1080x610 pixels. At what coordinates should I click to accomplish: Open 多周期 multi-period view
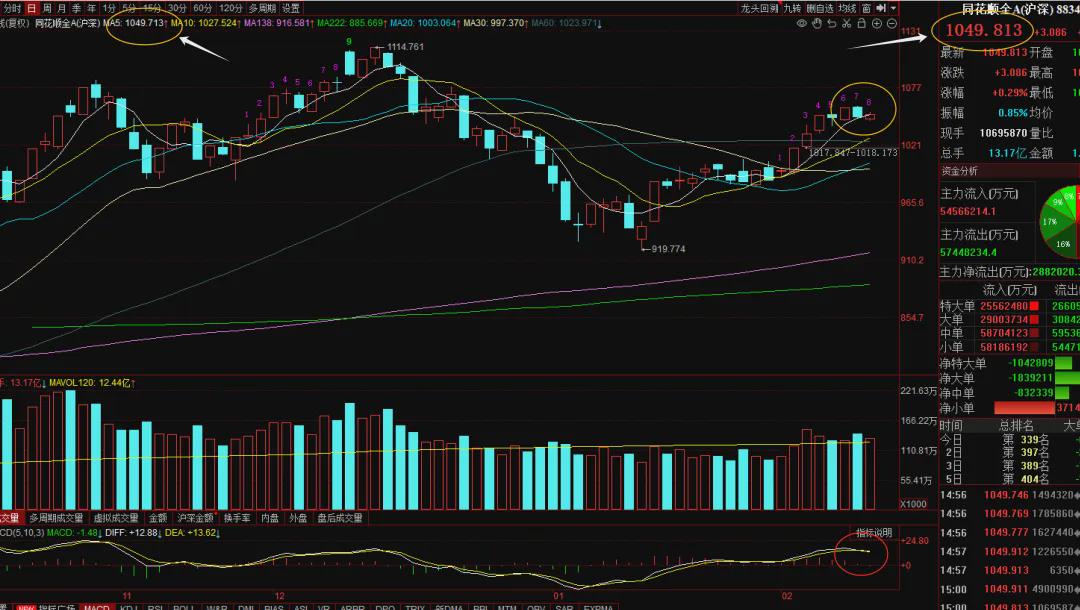[x=262, y=8]
